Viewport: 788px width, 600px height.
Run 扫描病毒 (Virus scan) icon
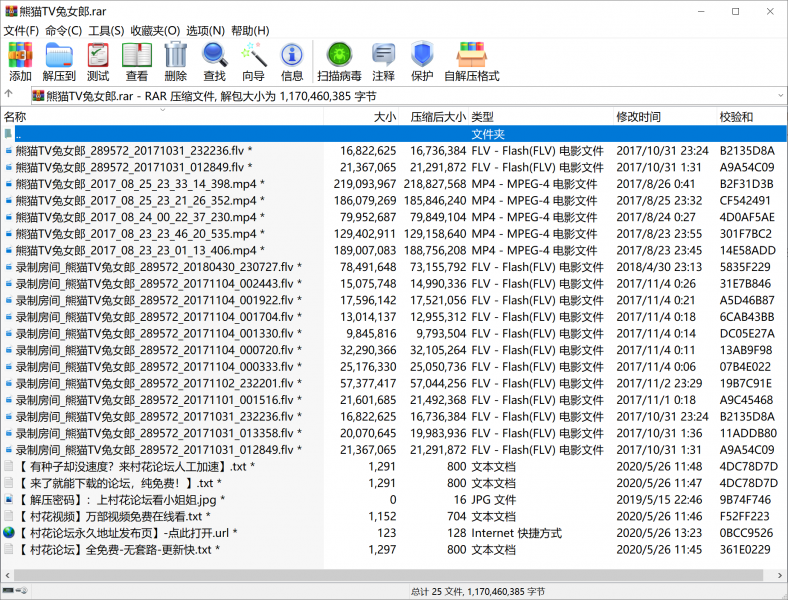(x=340, y=61)
